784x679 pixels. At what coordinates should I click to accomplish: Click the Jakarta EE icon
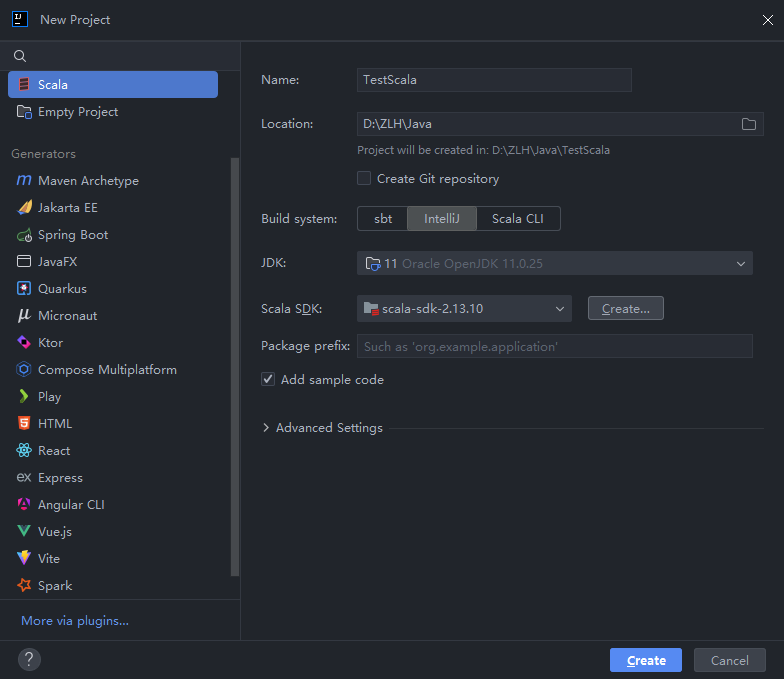pyautogui.click(x=24, y=207)
